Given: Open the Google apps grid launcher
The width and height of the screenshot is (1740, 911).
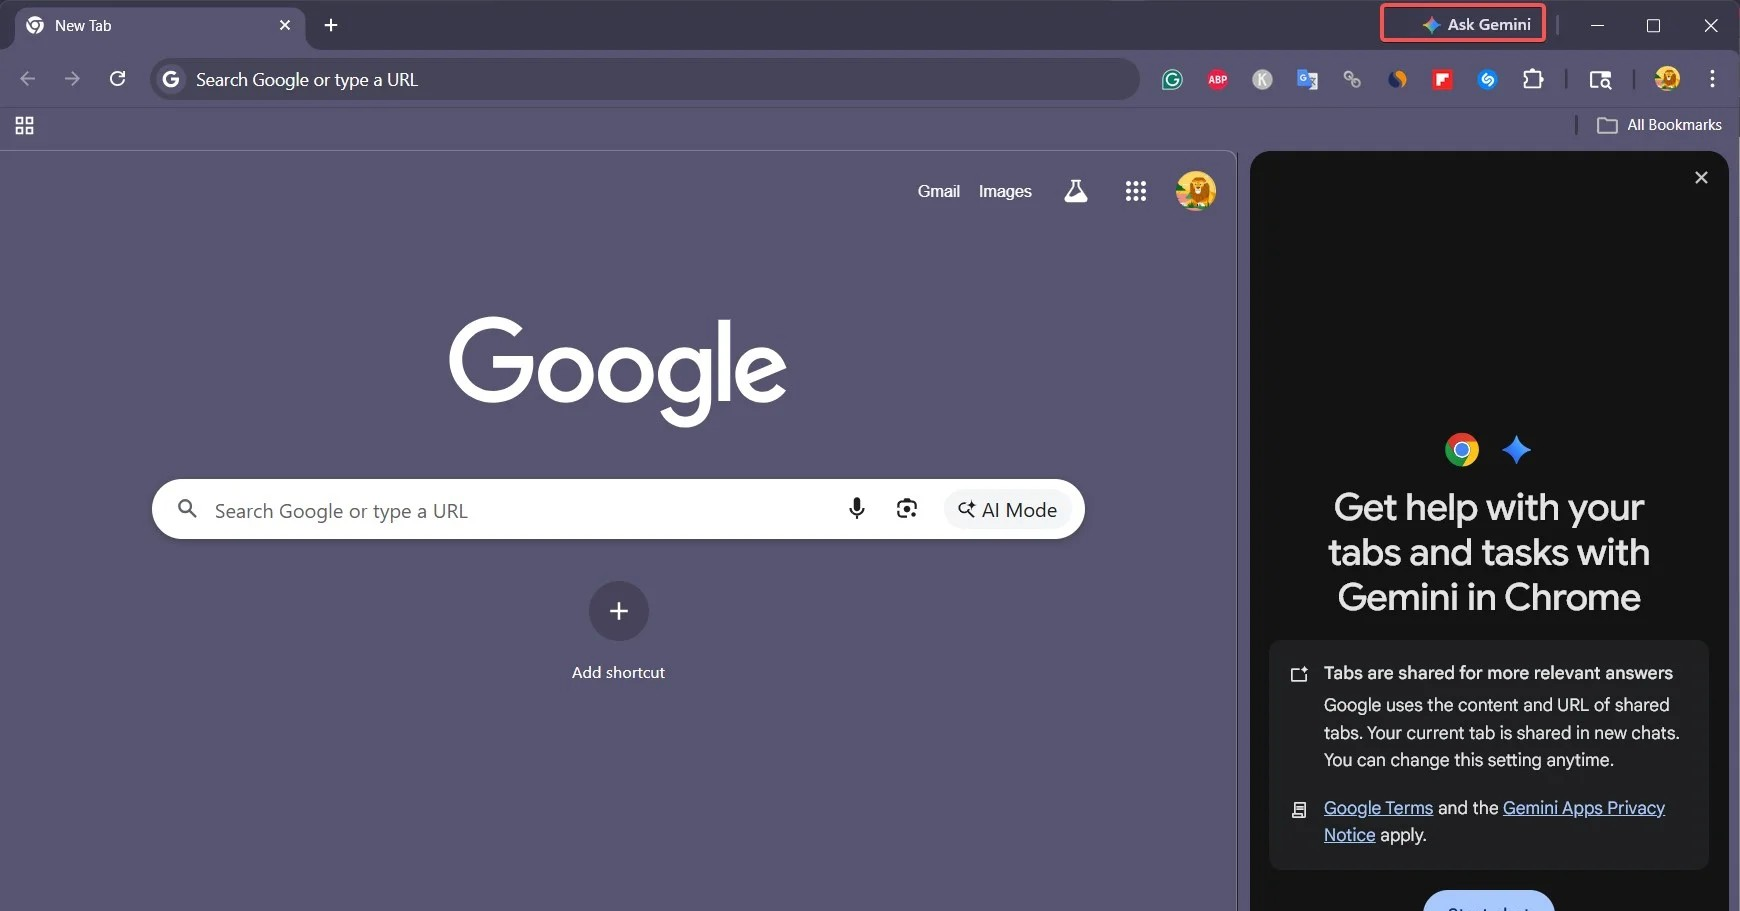Looking at the screenshot, I should 1136,191.
